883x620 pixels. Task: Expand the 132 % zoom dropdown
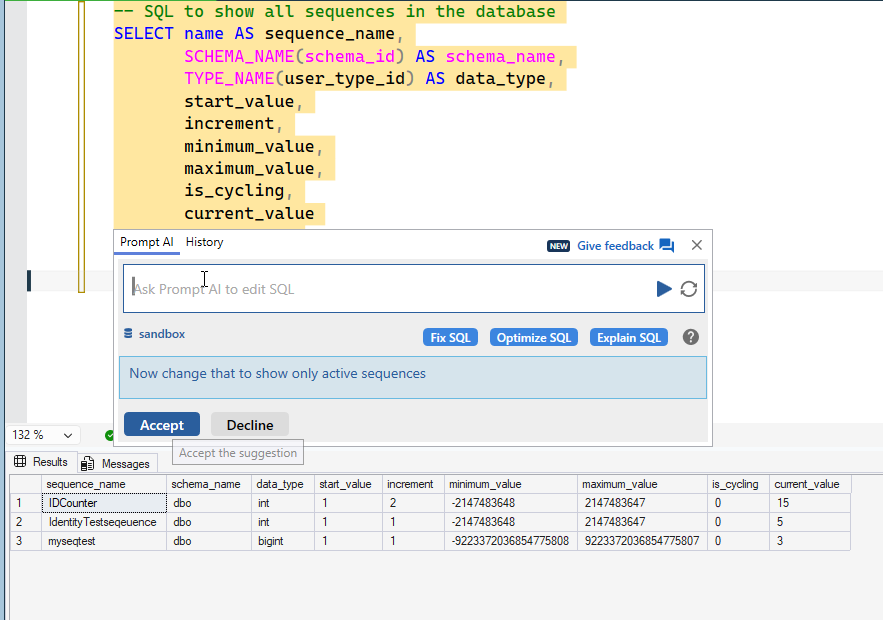pyautogui.click(x=68, y=436)
